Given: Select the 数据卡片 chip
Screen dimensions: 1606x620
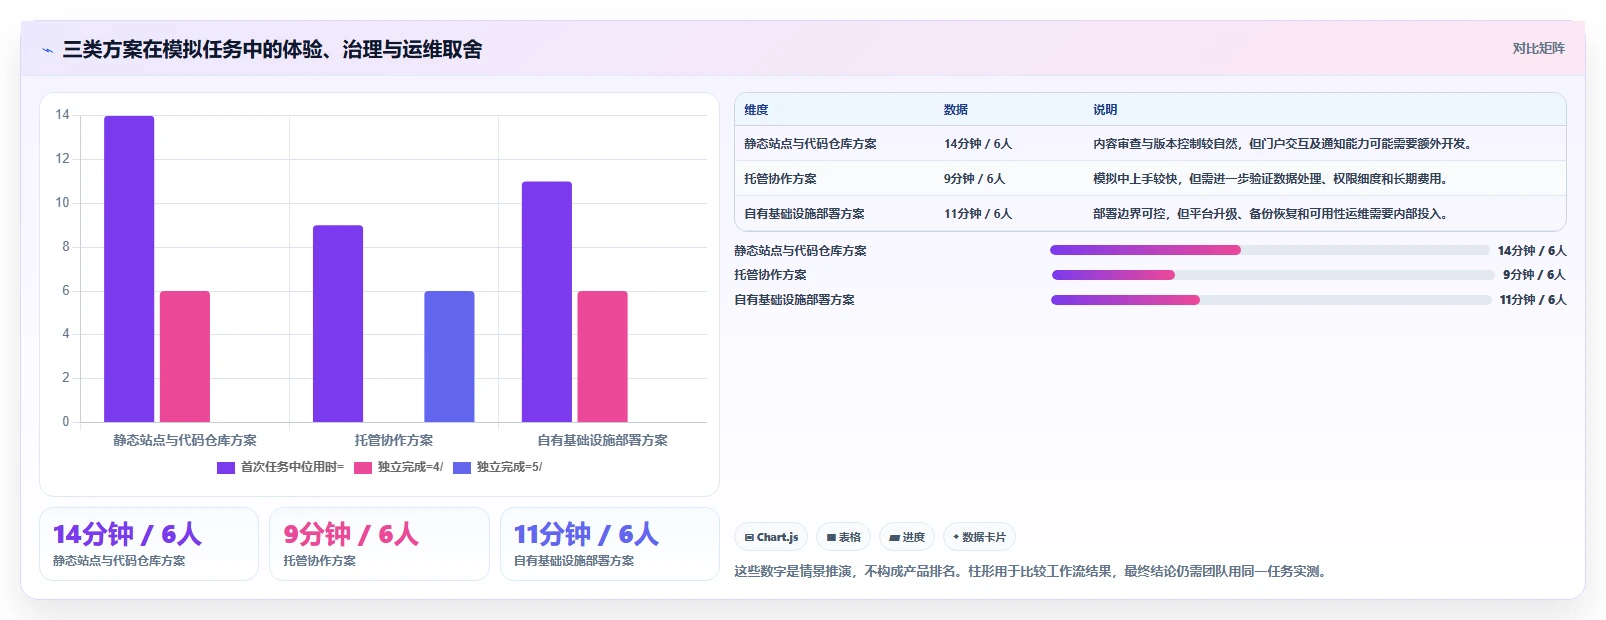Looking at the screenshot, I should [979, 537].
